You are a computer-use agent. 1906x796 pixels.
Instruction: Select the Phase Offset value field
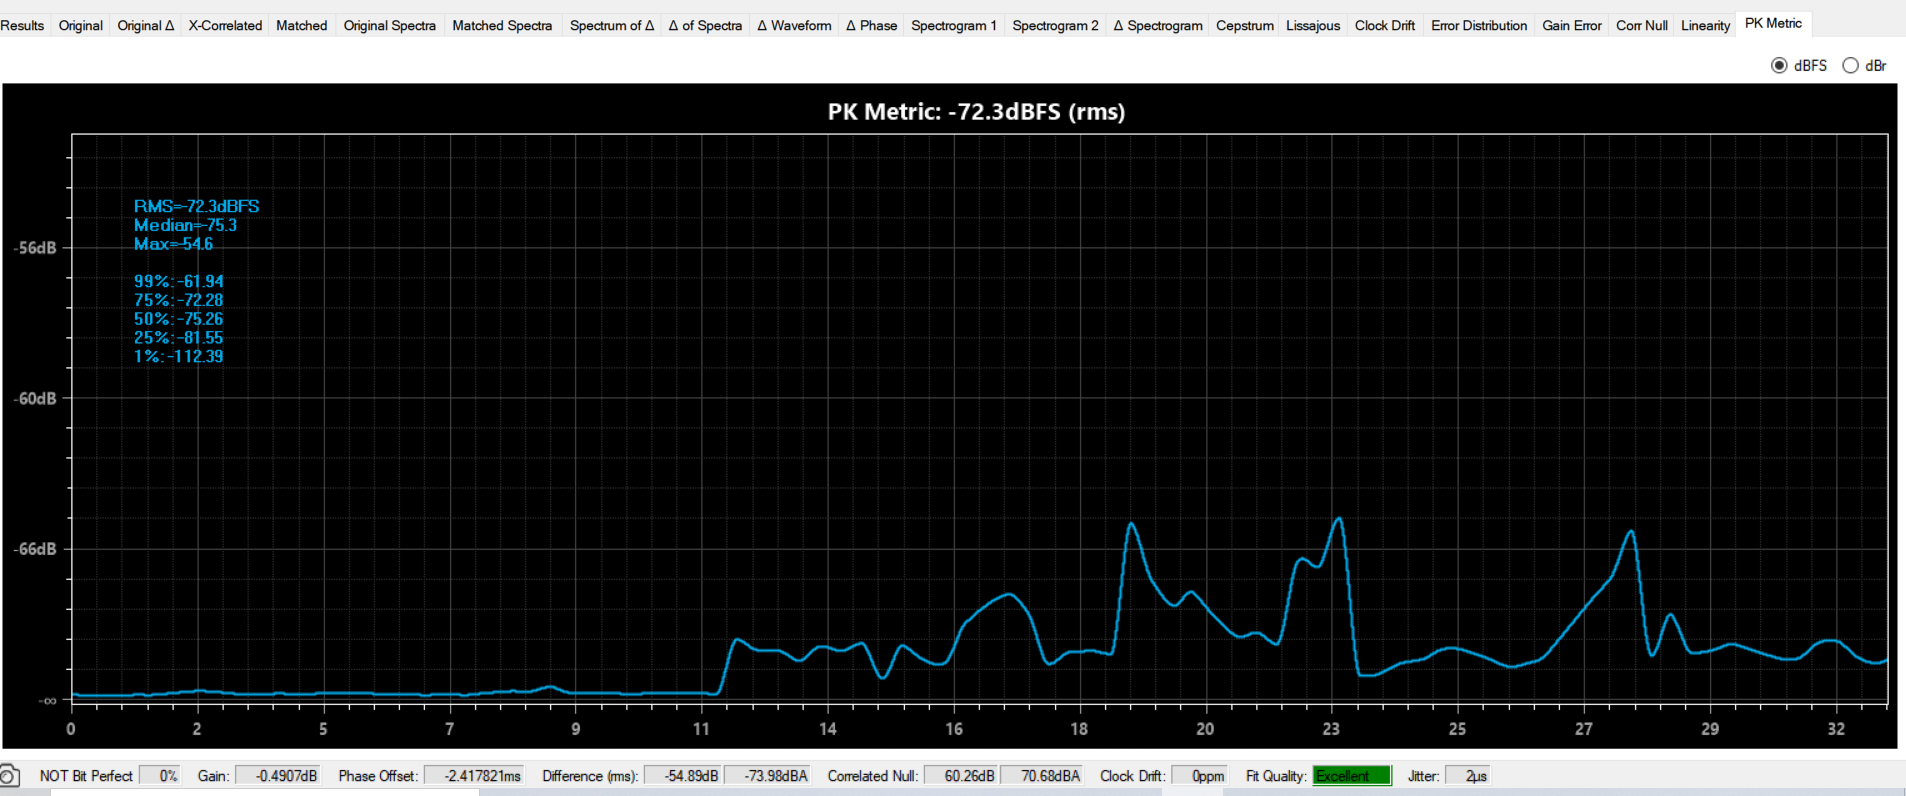[x=475, y=776]
